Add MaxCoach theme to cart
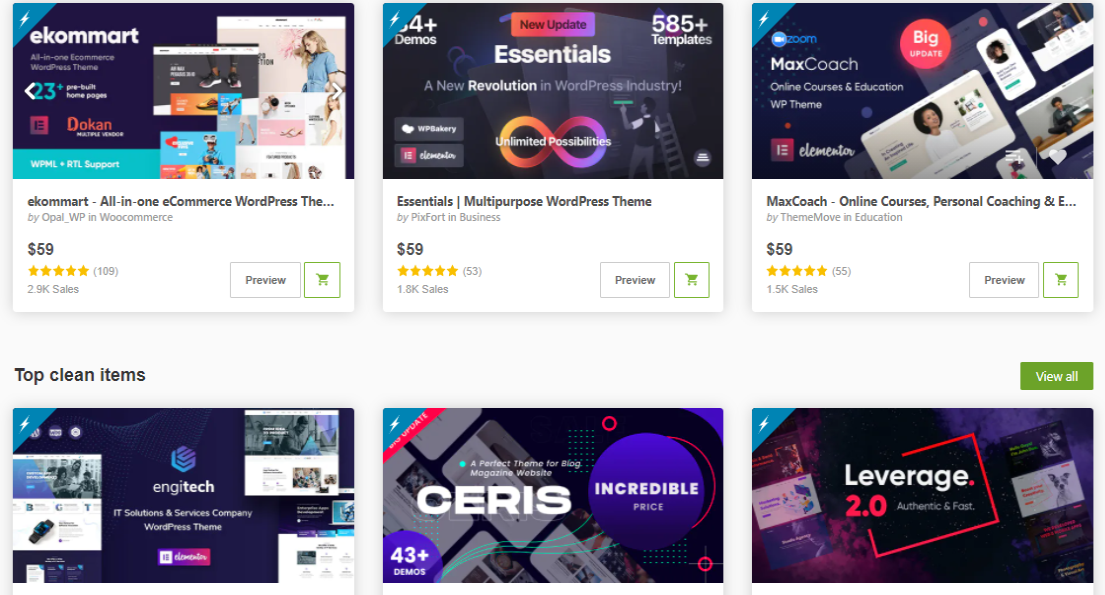This screenshot has width=1105, height=595. [x=1061, y=280]
